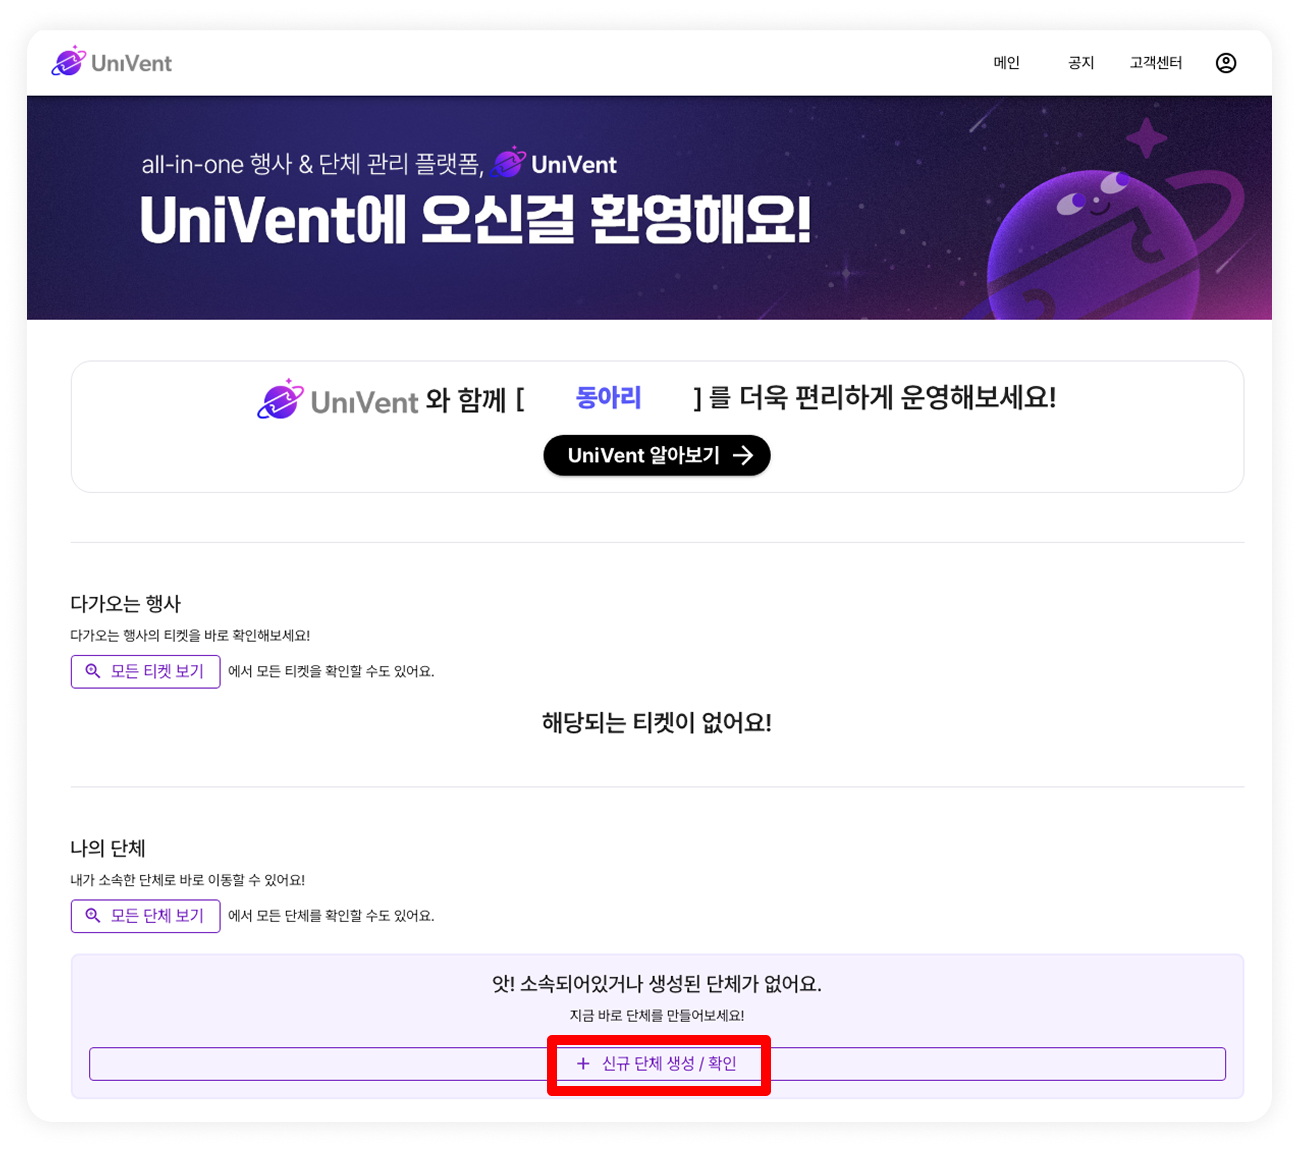Open the 고객센터 support menu
Viewport: 1299px width, 1149px height.
(1156, 63)
